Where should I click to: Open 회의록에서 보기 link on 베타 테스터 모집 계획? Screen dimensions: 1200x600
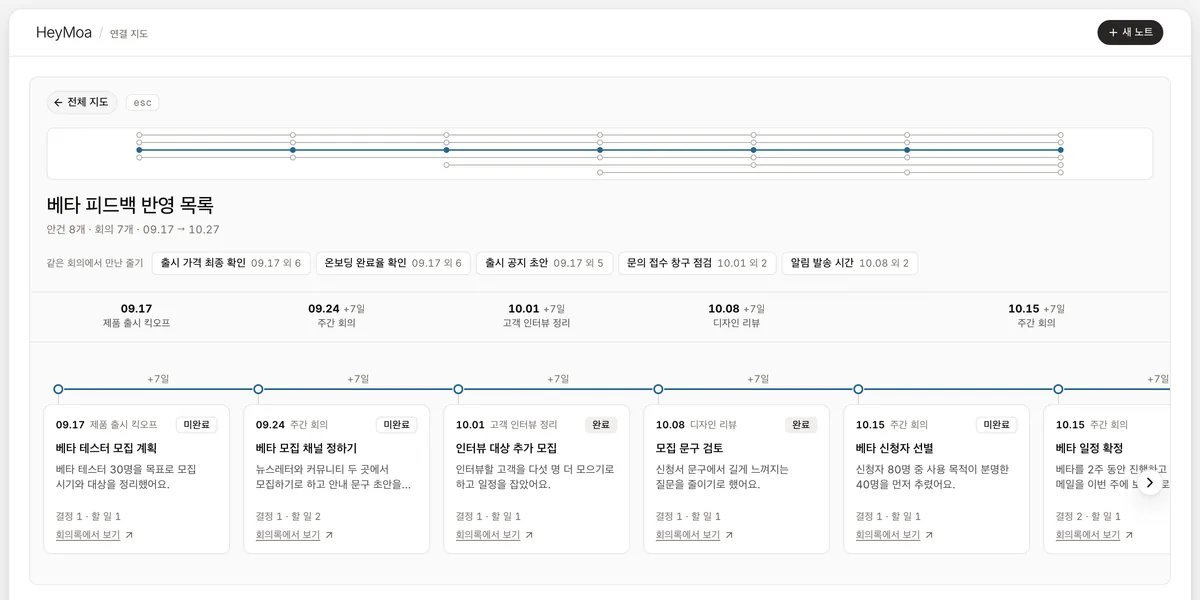[x=88, y=535]
